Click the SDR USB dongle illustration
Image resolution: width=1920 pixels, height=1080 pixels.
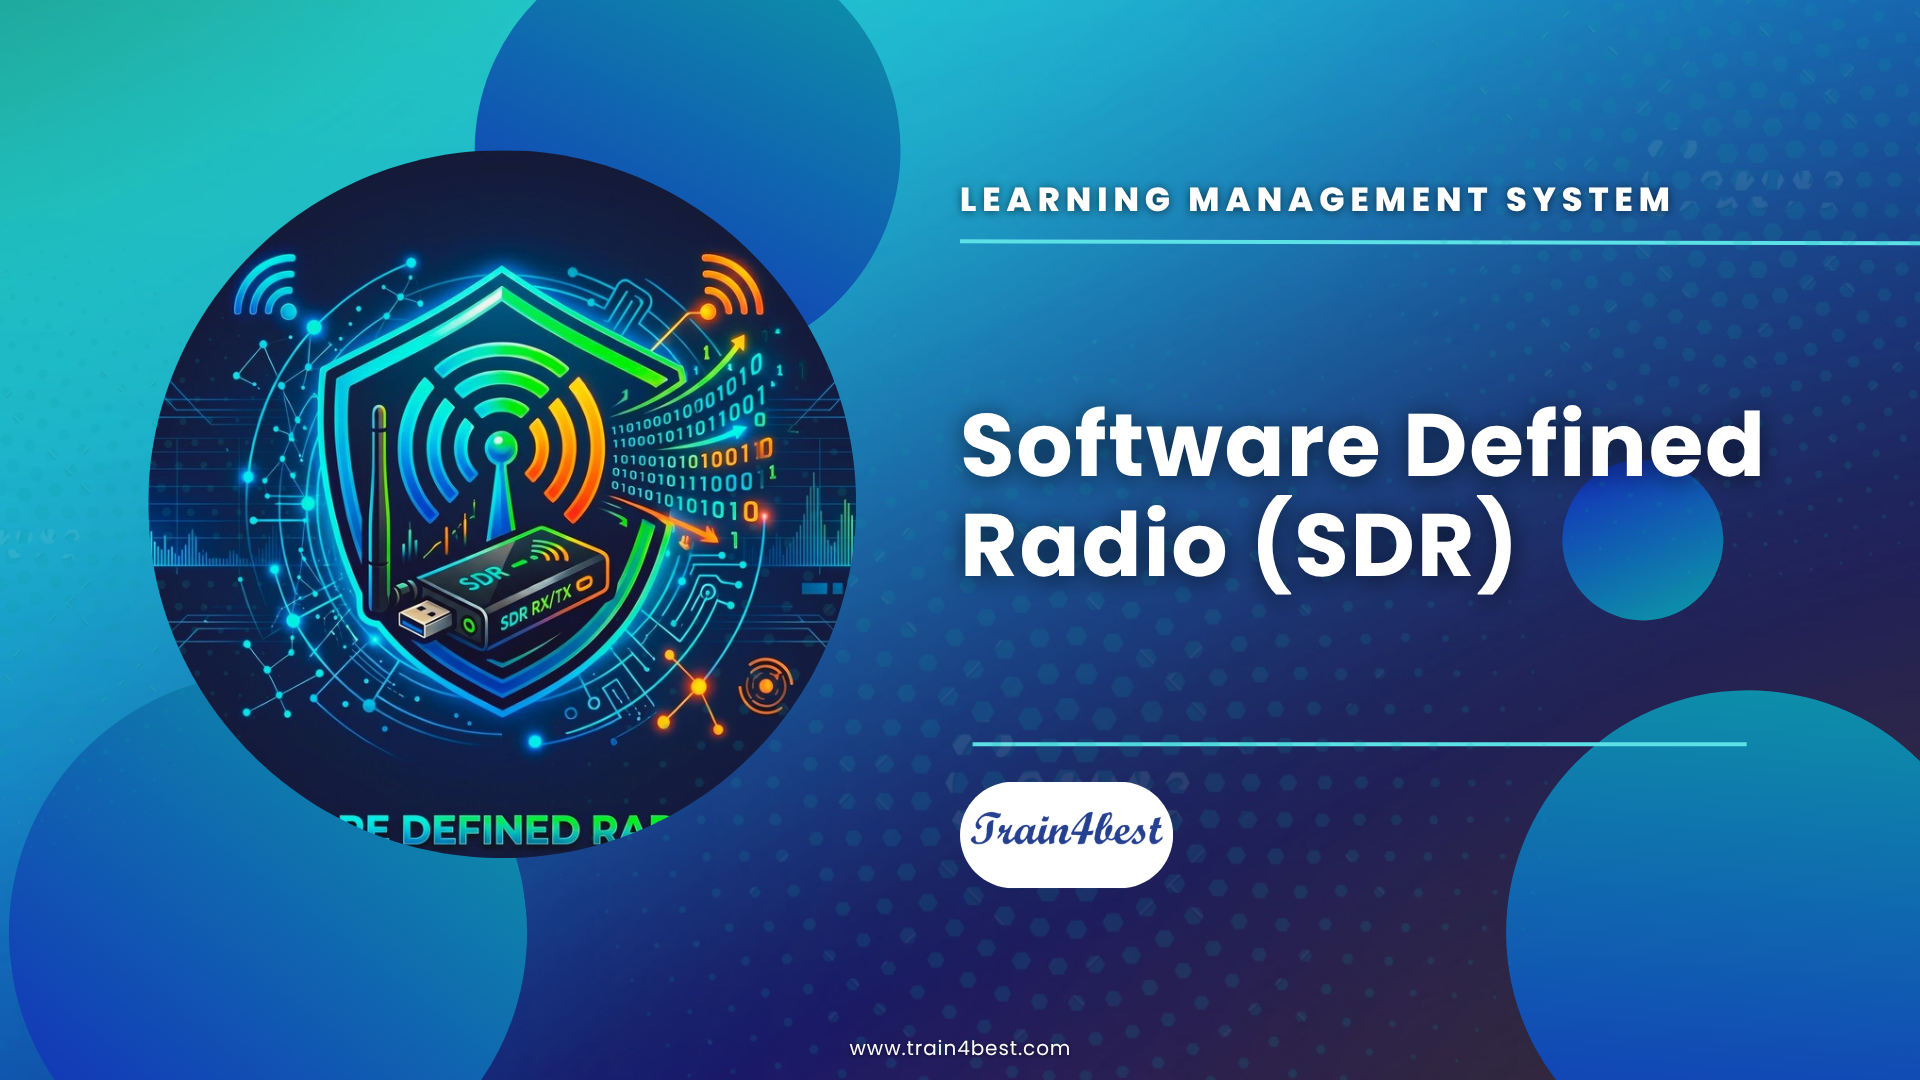point(505,591)
